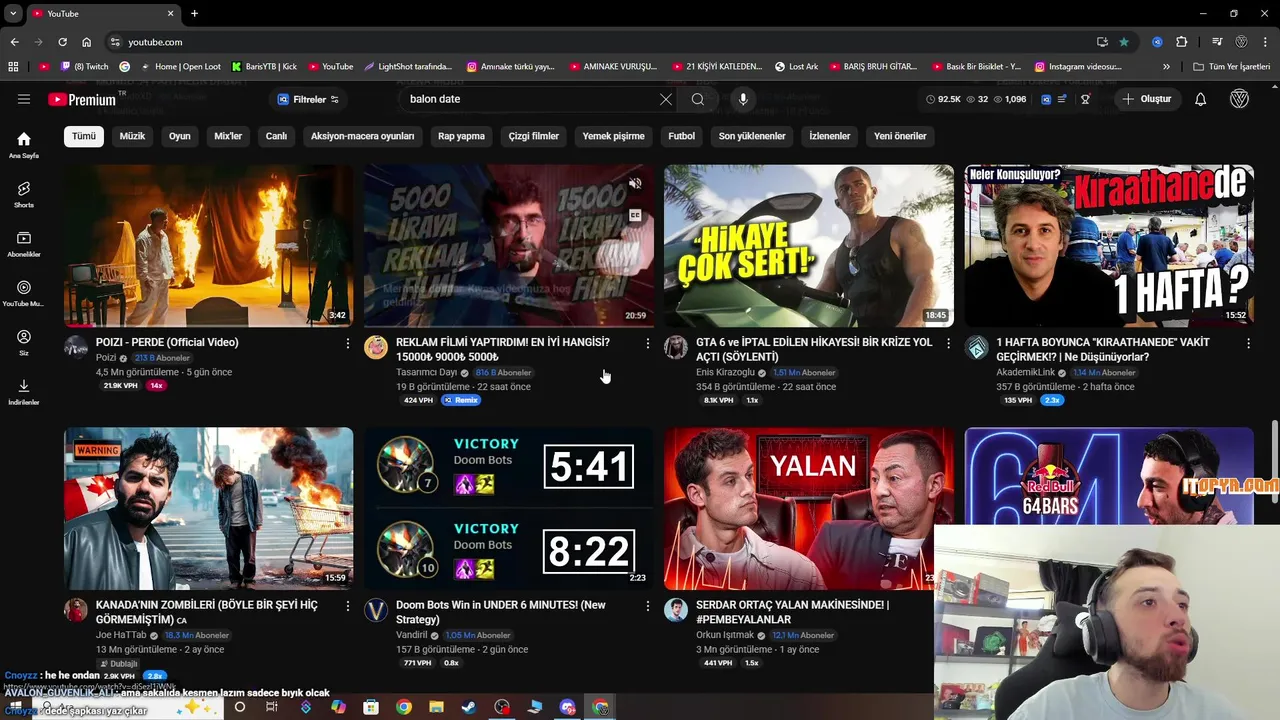The image size is (1280, 720).
Task: Click the Remix badge under REKLAM FİLMİ
Action: click(x=461, y=400)
